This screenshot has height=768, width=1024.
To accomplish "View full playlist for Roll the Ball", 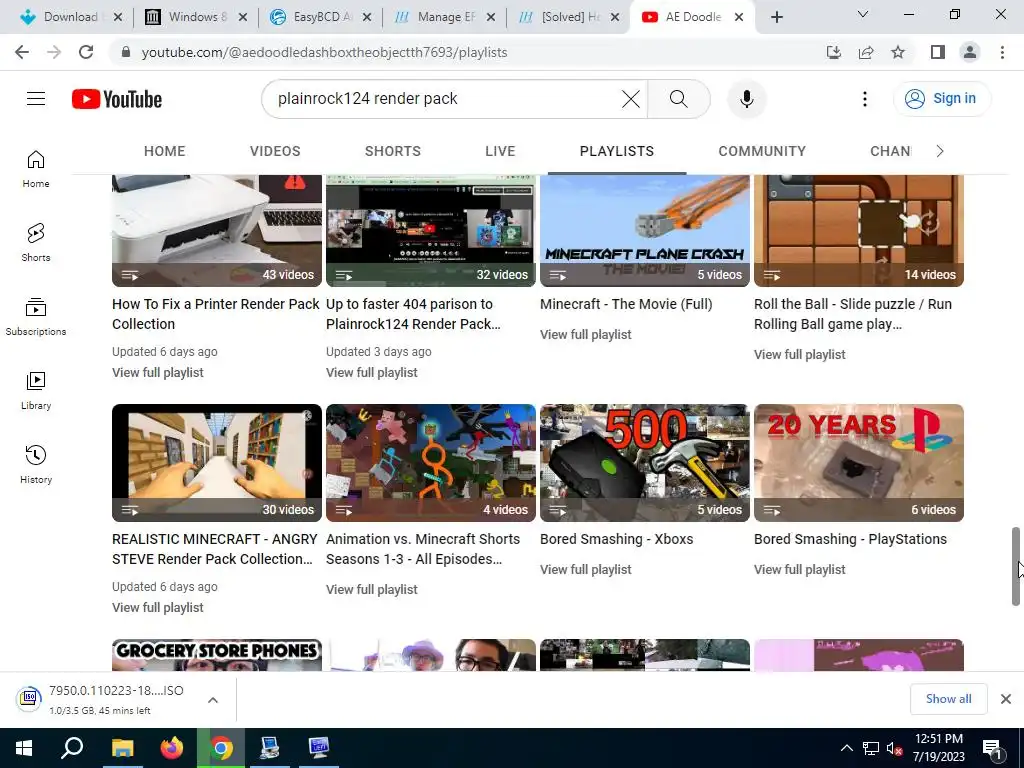I will tap(799, 355).
